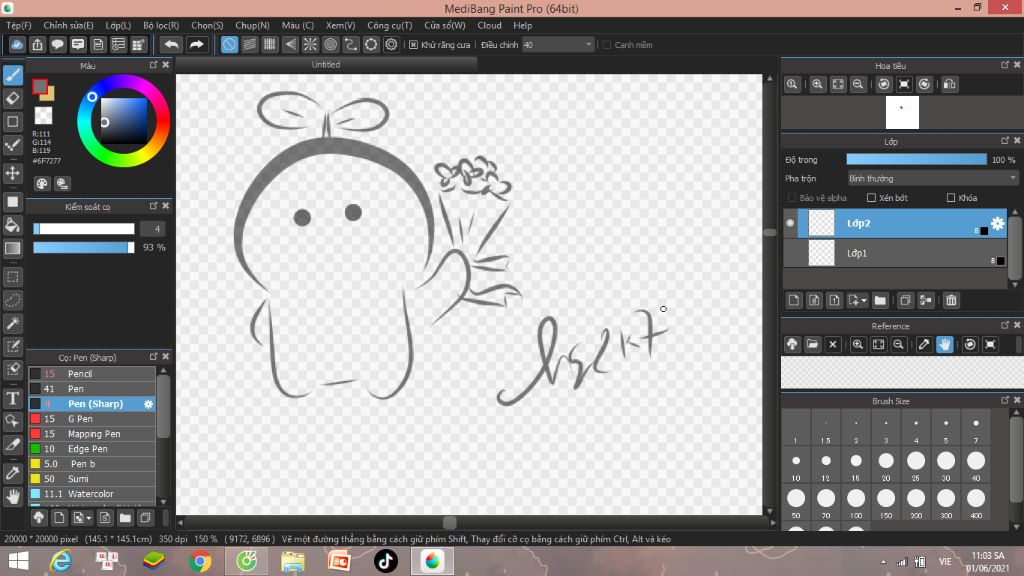Image resolution: width=1024 pixels, height=576 pixels.
Task: Pick brush size preset 100
Action: pyautogui.click(x=856, y=503)
